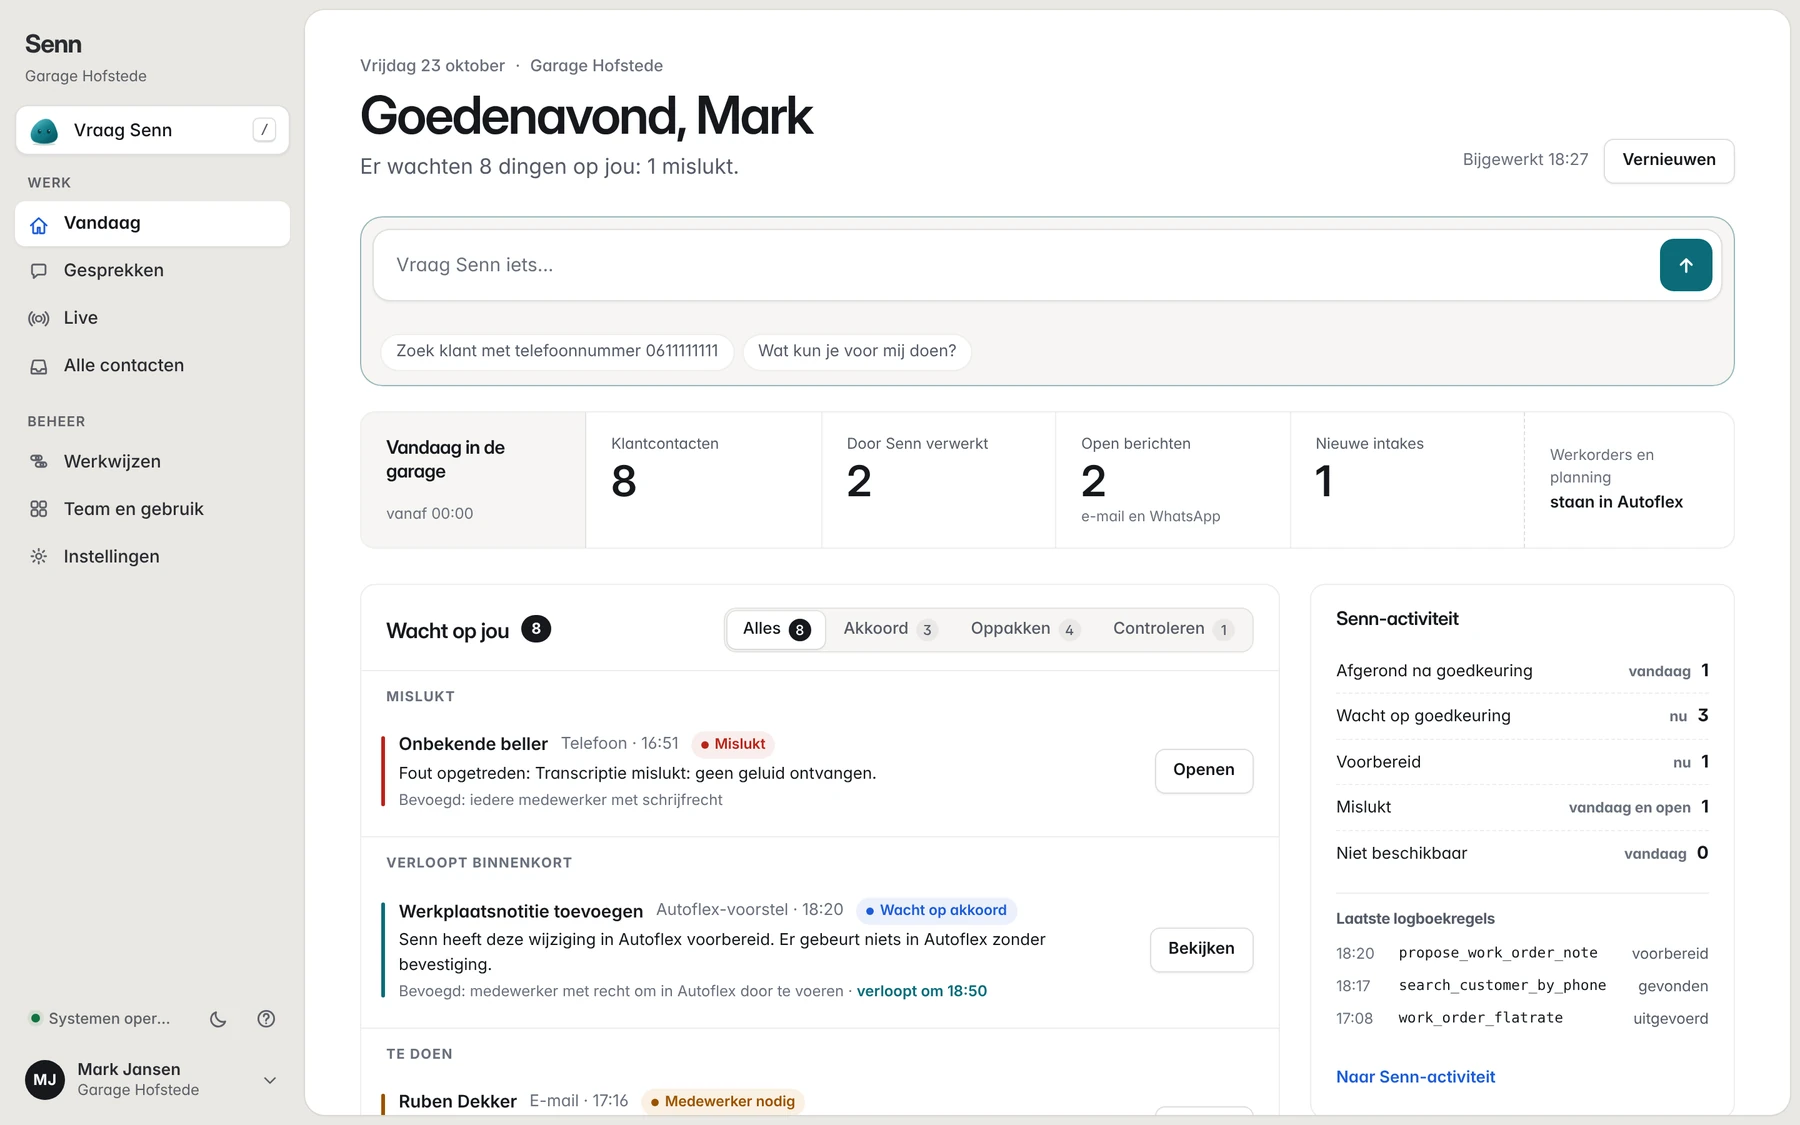Submit question with the teal arrow button
Viewport: 1800px width, 1125px height.
(x=1686, y=265)
